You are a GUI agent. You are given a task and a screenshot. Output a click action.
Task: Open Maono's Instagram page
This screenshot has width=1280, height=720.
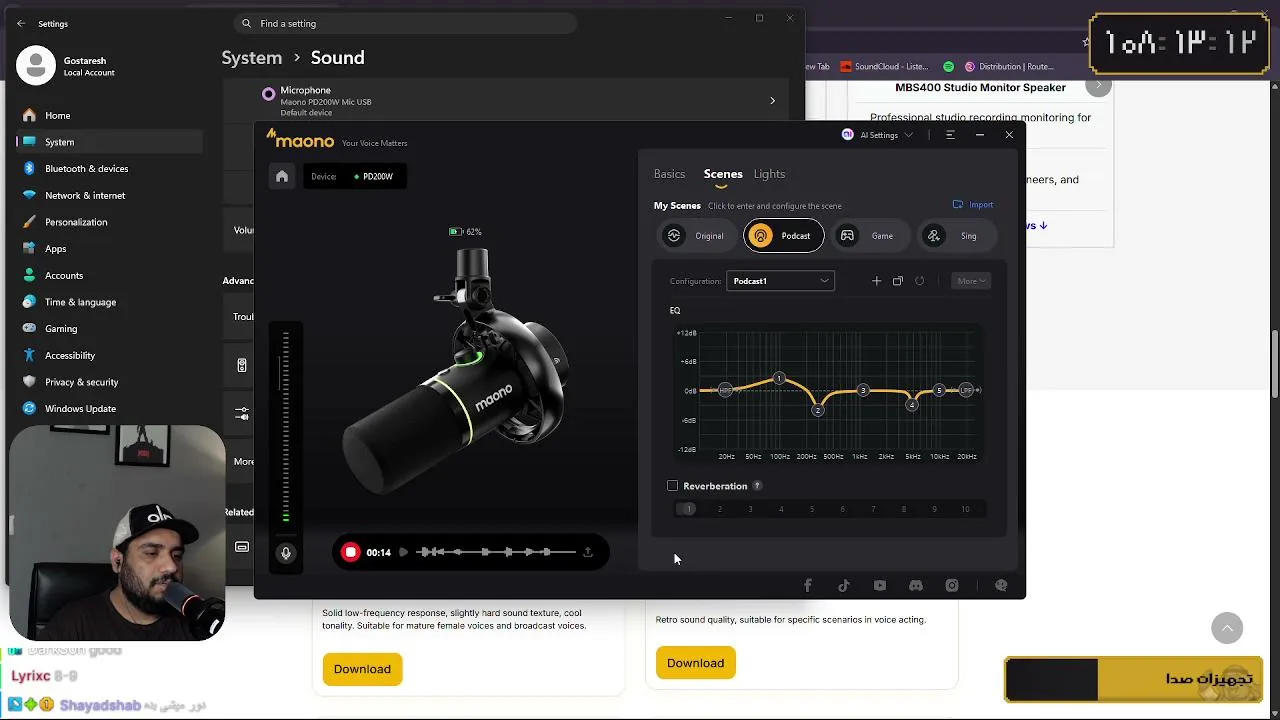click(x=952, y=586)
